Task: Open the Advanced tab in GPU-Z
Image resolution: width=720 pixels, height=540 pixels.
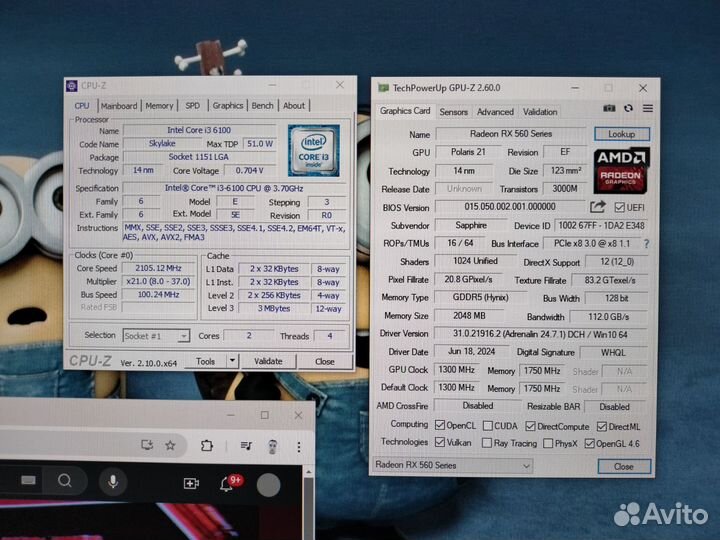Action: pos(495,112)
